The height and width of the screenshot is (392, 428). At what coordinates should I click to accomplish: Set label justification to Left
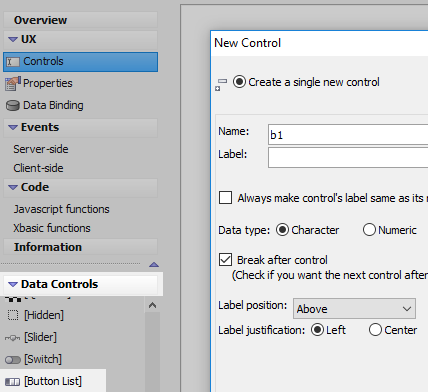click(x=317, y=330)
